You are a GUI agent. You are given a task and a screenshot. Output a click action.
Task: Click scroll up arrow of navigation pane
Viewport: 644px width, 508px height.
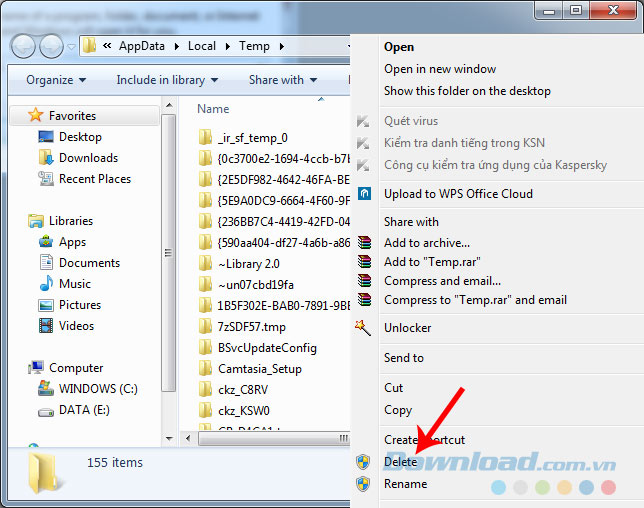coord(169,106)
